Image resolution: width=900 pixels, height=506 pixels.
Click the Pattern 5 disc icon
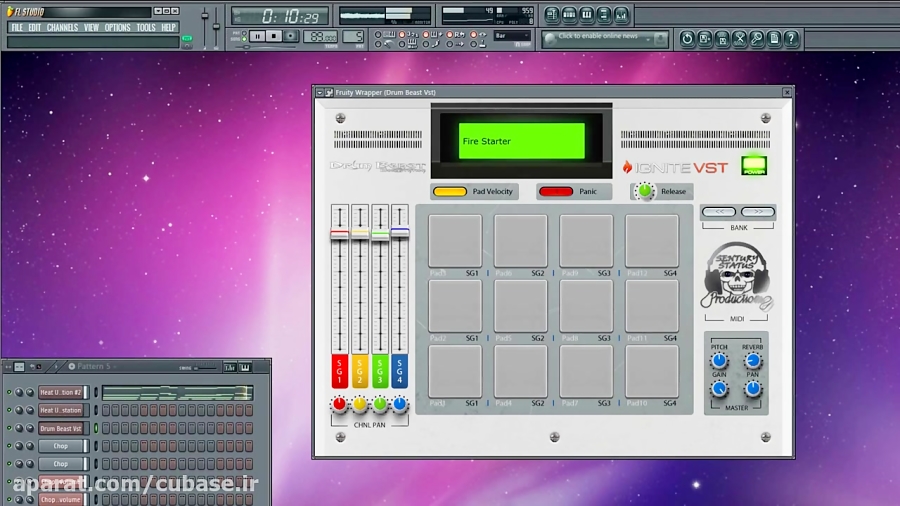(x=72, y=366)
